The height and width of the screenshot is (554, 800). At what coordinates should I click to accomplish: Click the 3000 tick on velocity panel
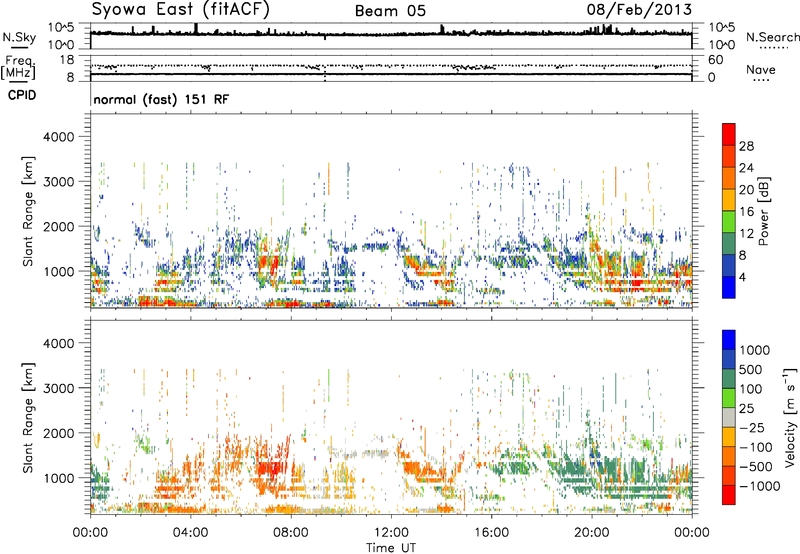(x=58, y=388)
